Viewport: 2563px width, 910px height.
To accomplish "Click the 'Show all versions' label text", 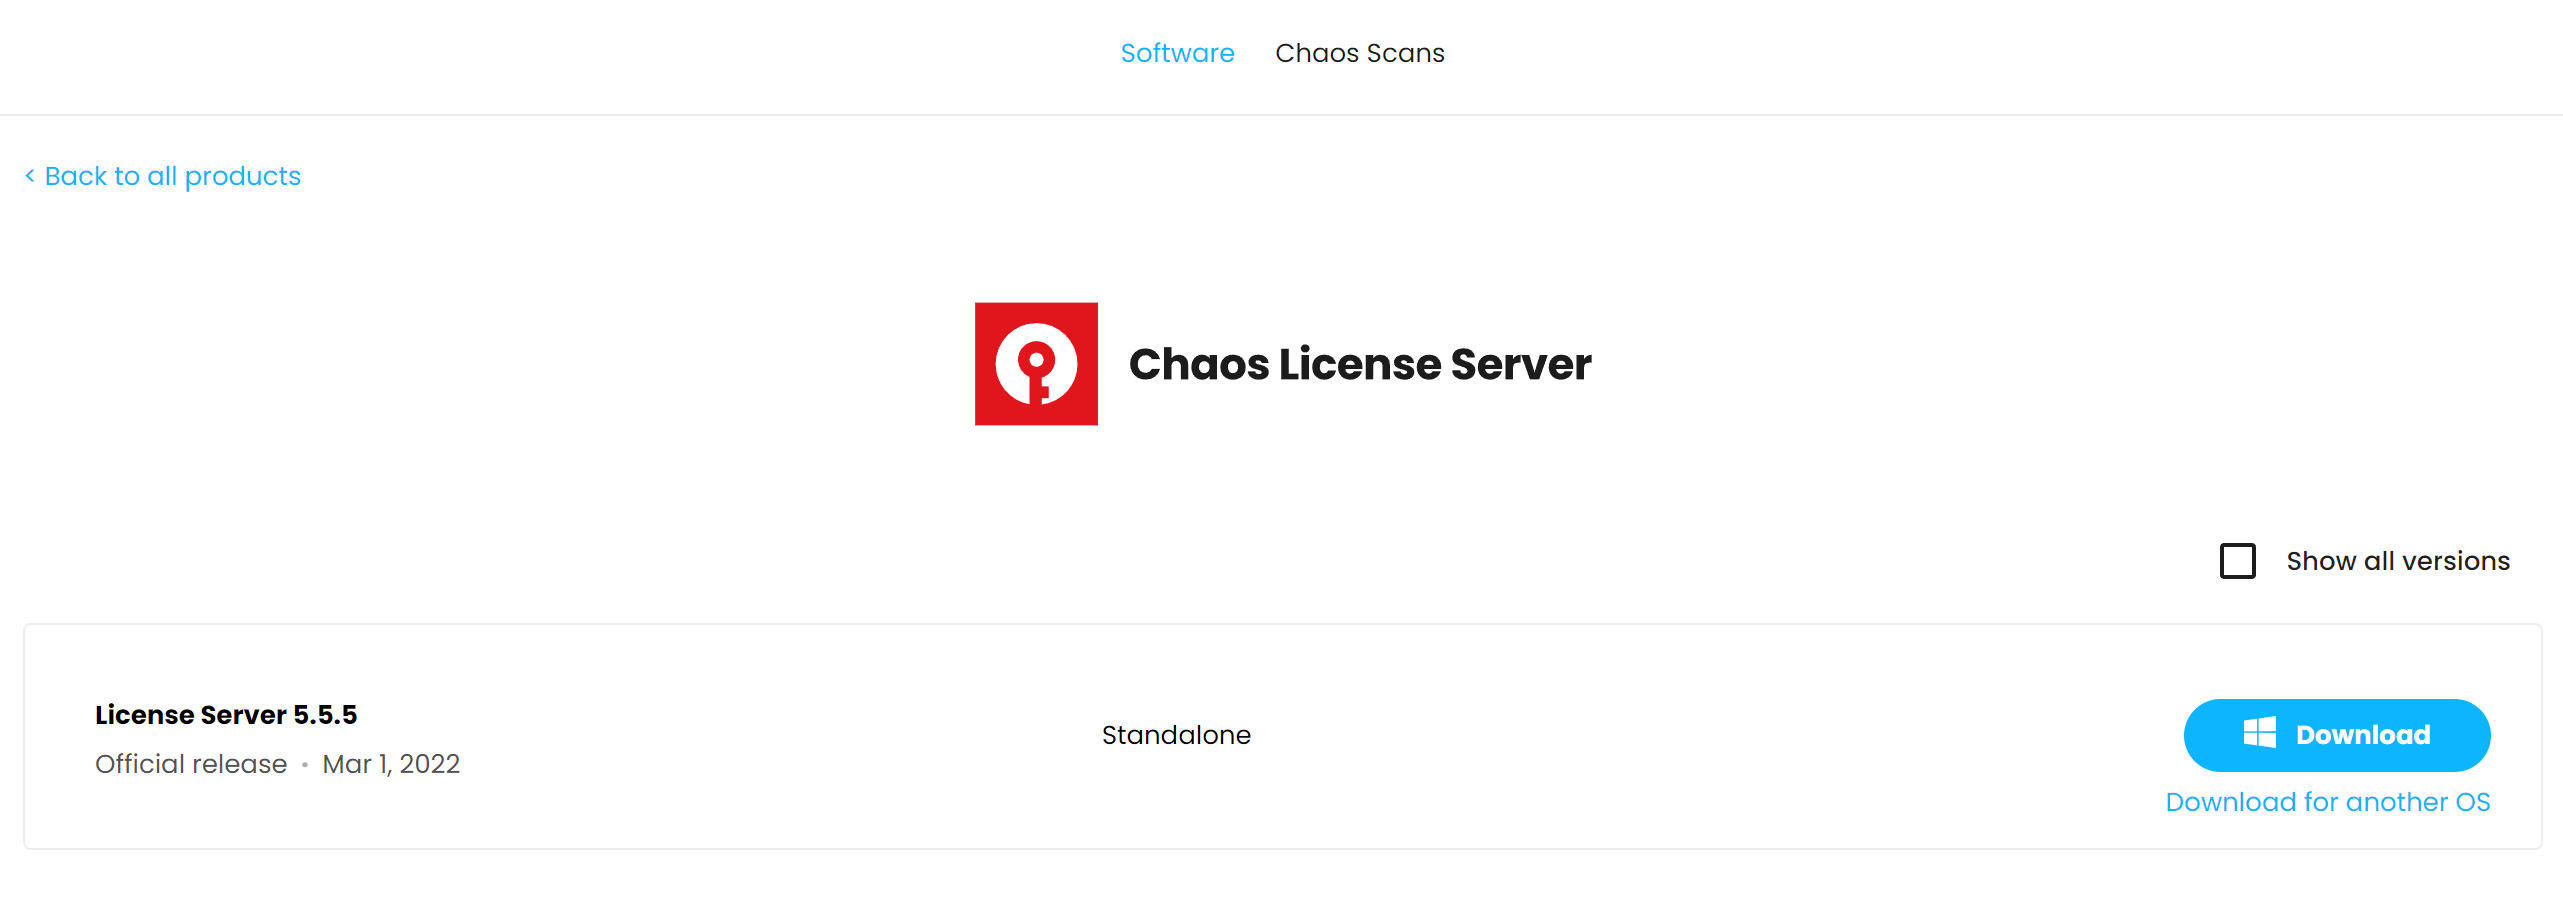I will [2397, 561].
